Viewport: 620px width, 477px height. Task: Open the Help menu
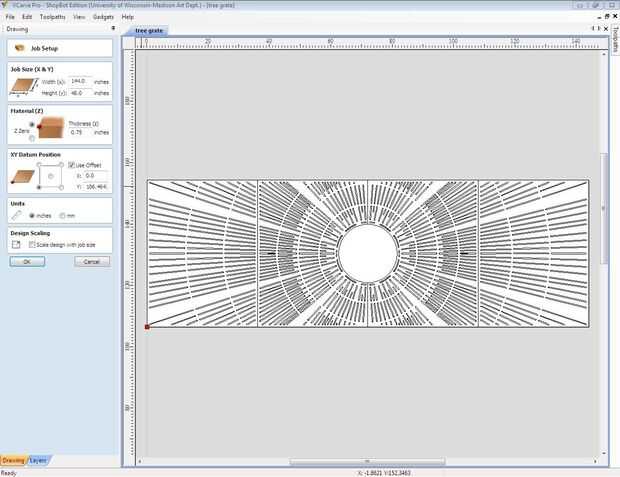coord(127,17)
